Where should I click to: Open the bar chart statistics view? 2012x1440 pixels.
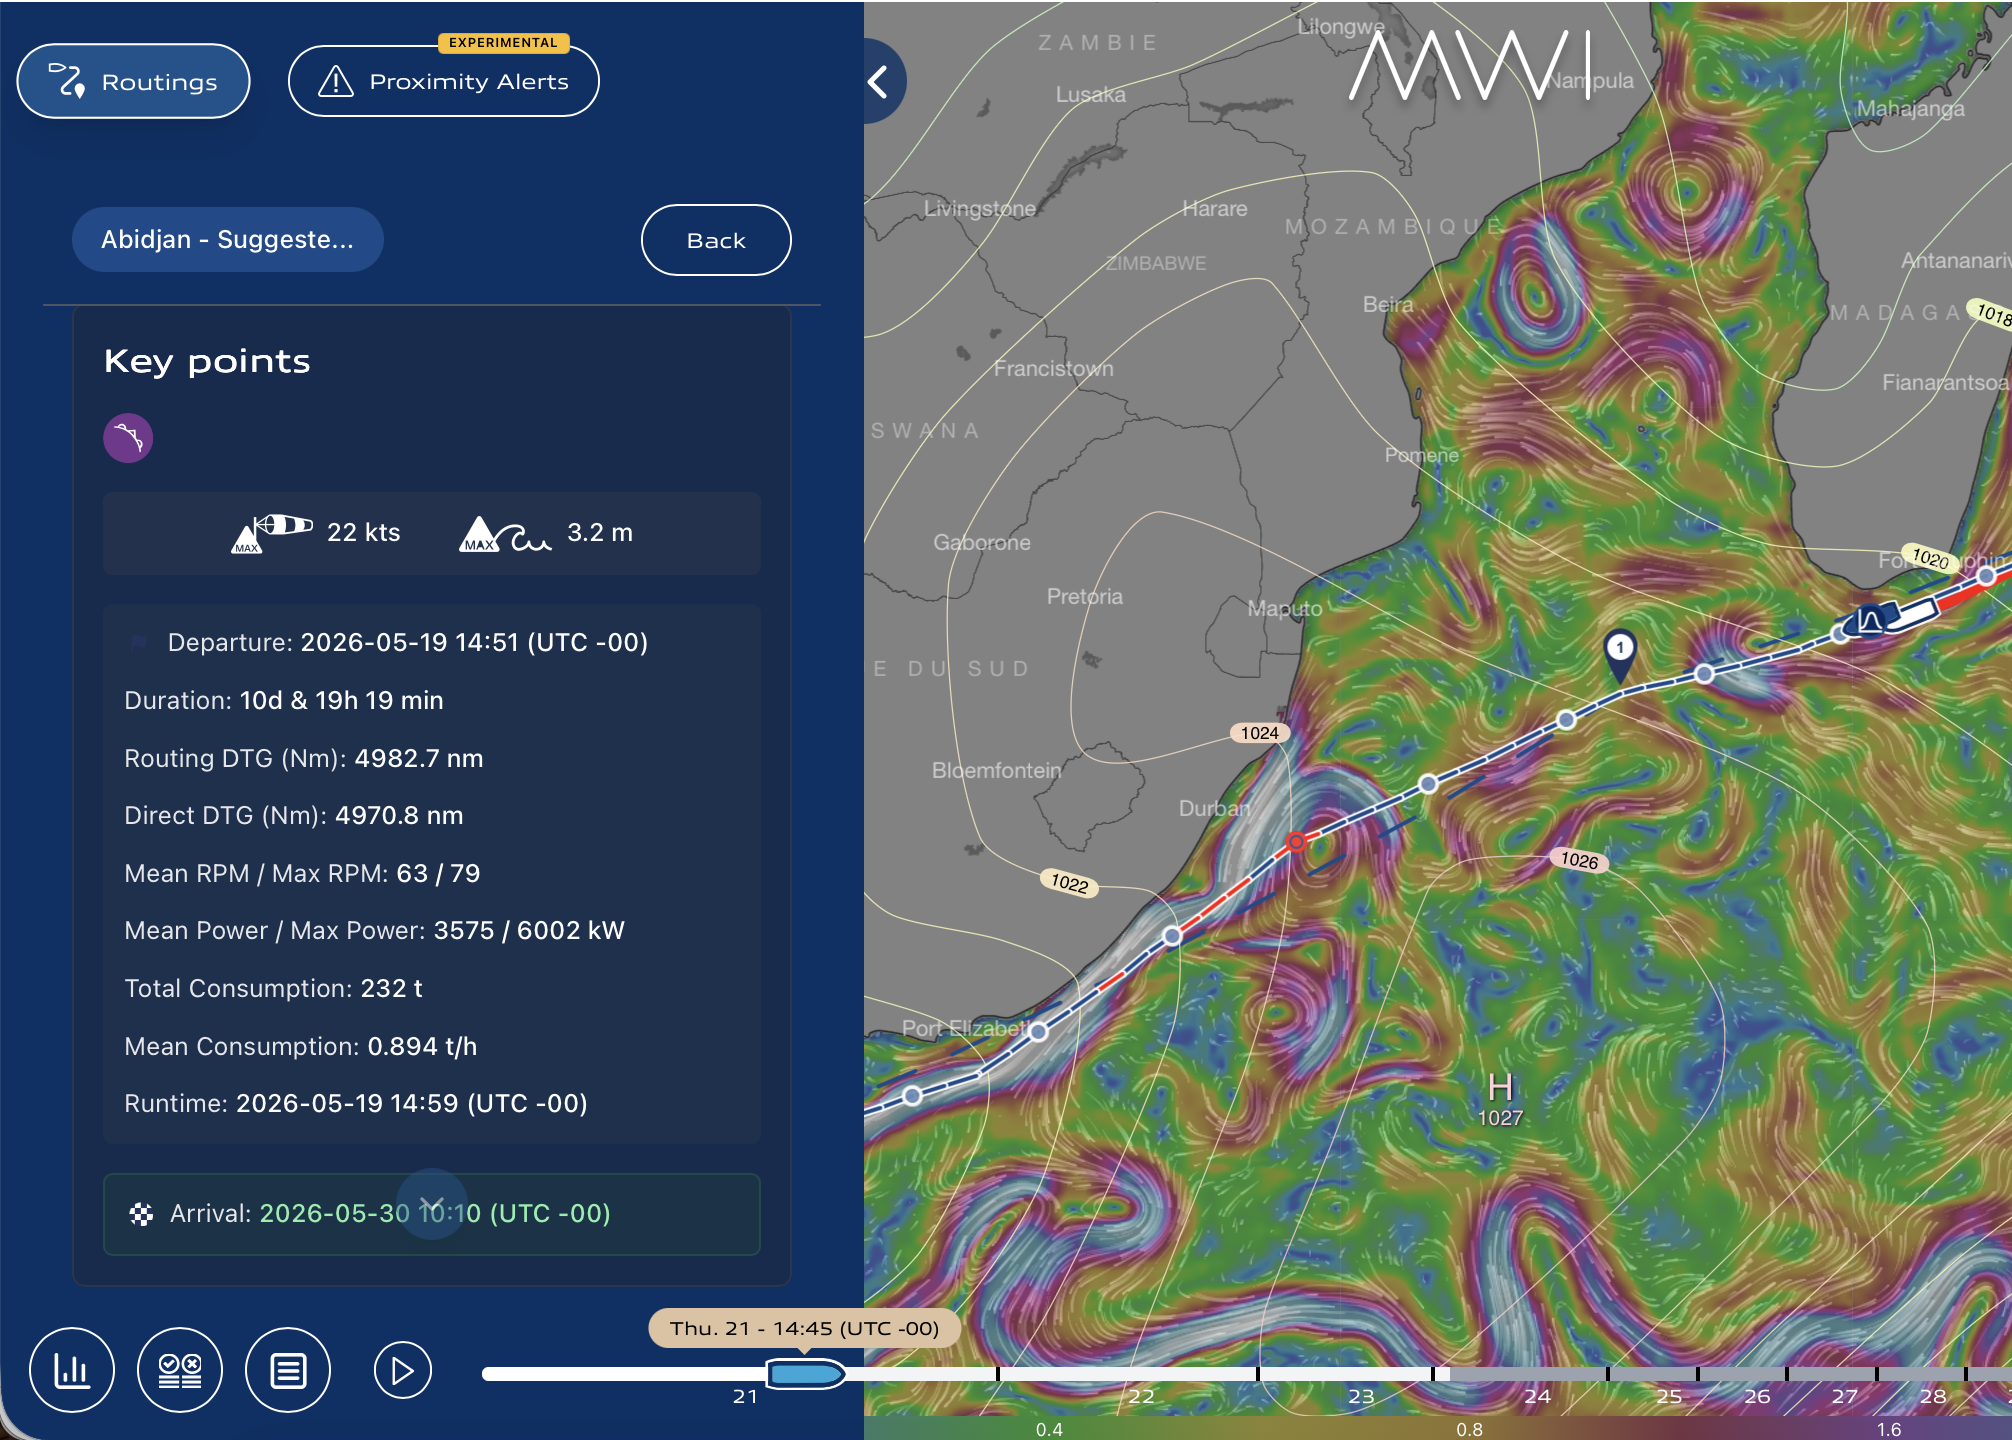(x=72, y=1370)
